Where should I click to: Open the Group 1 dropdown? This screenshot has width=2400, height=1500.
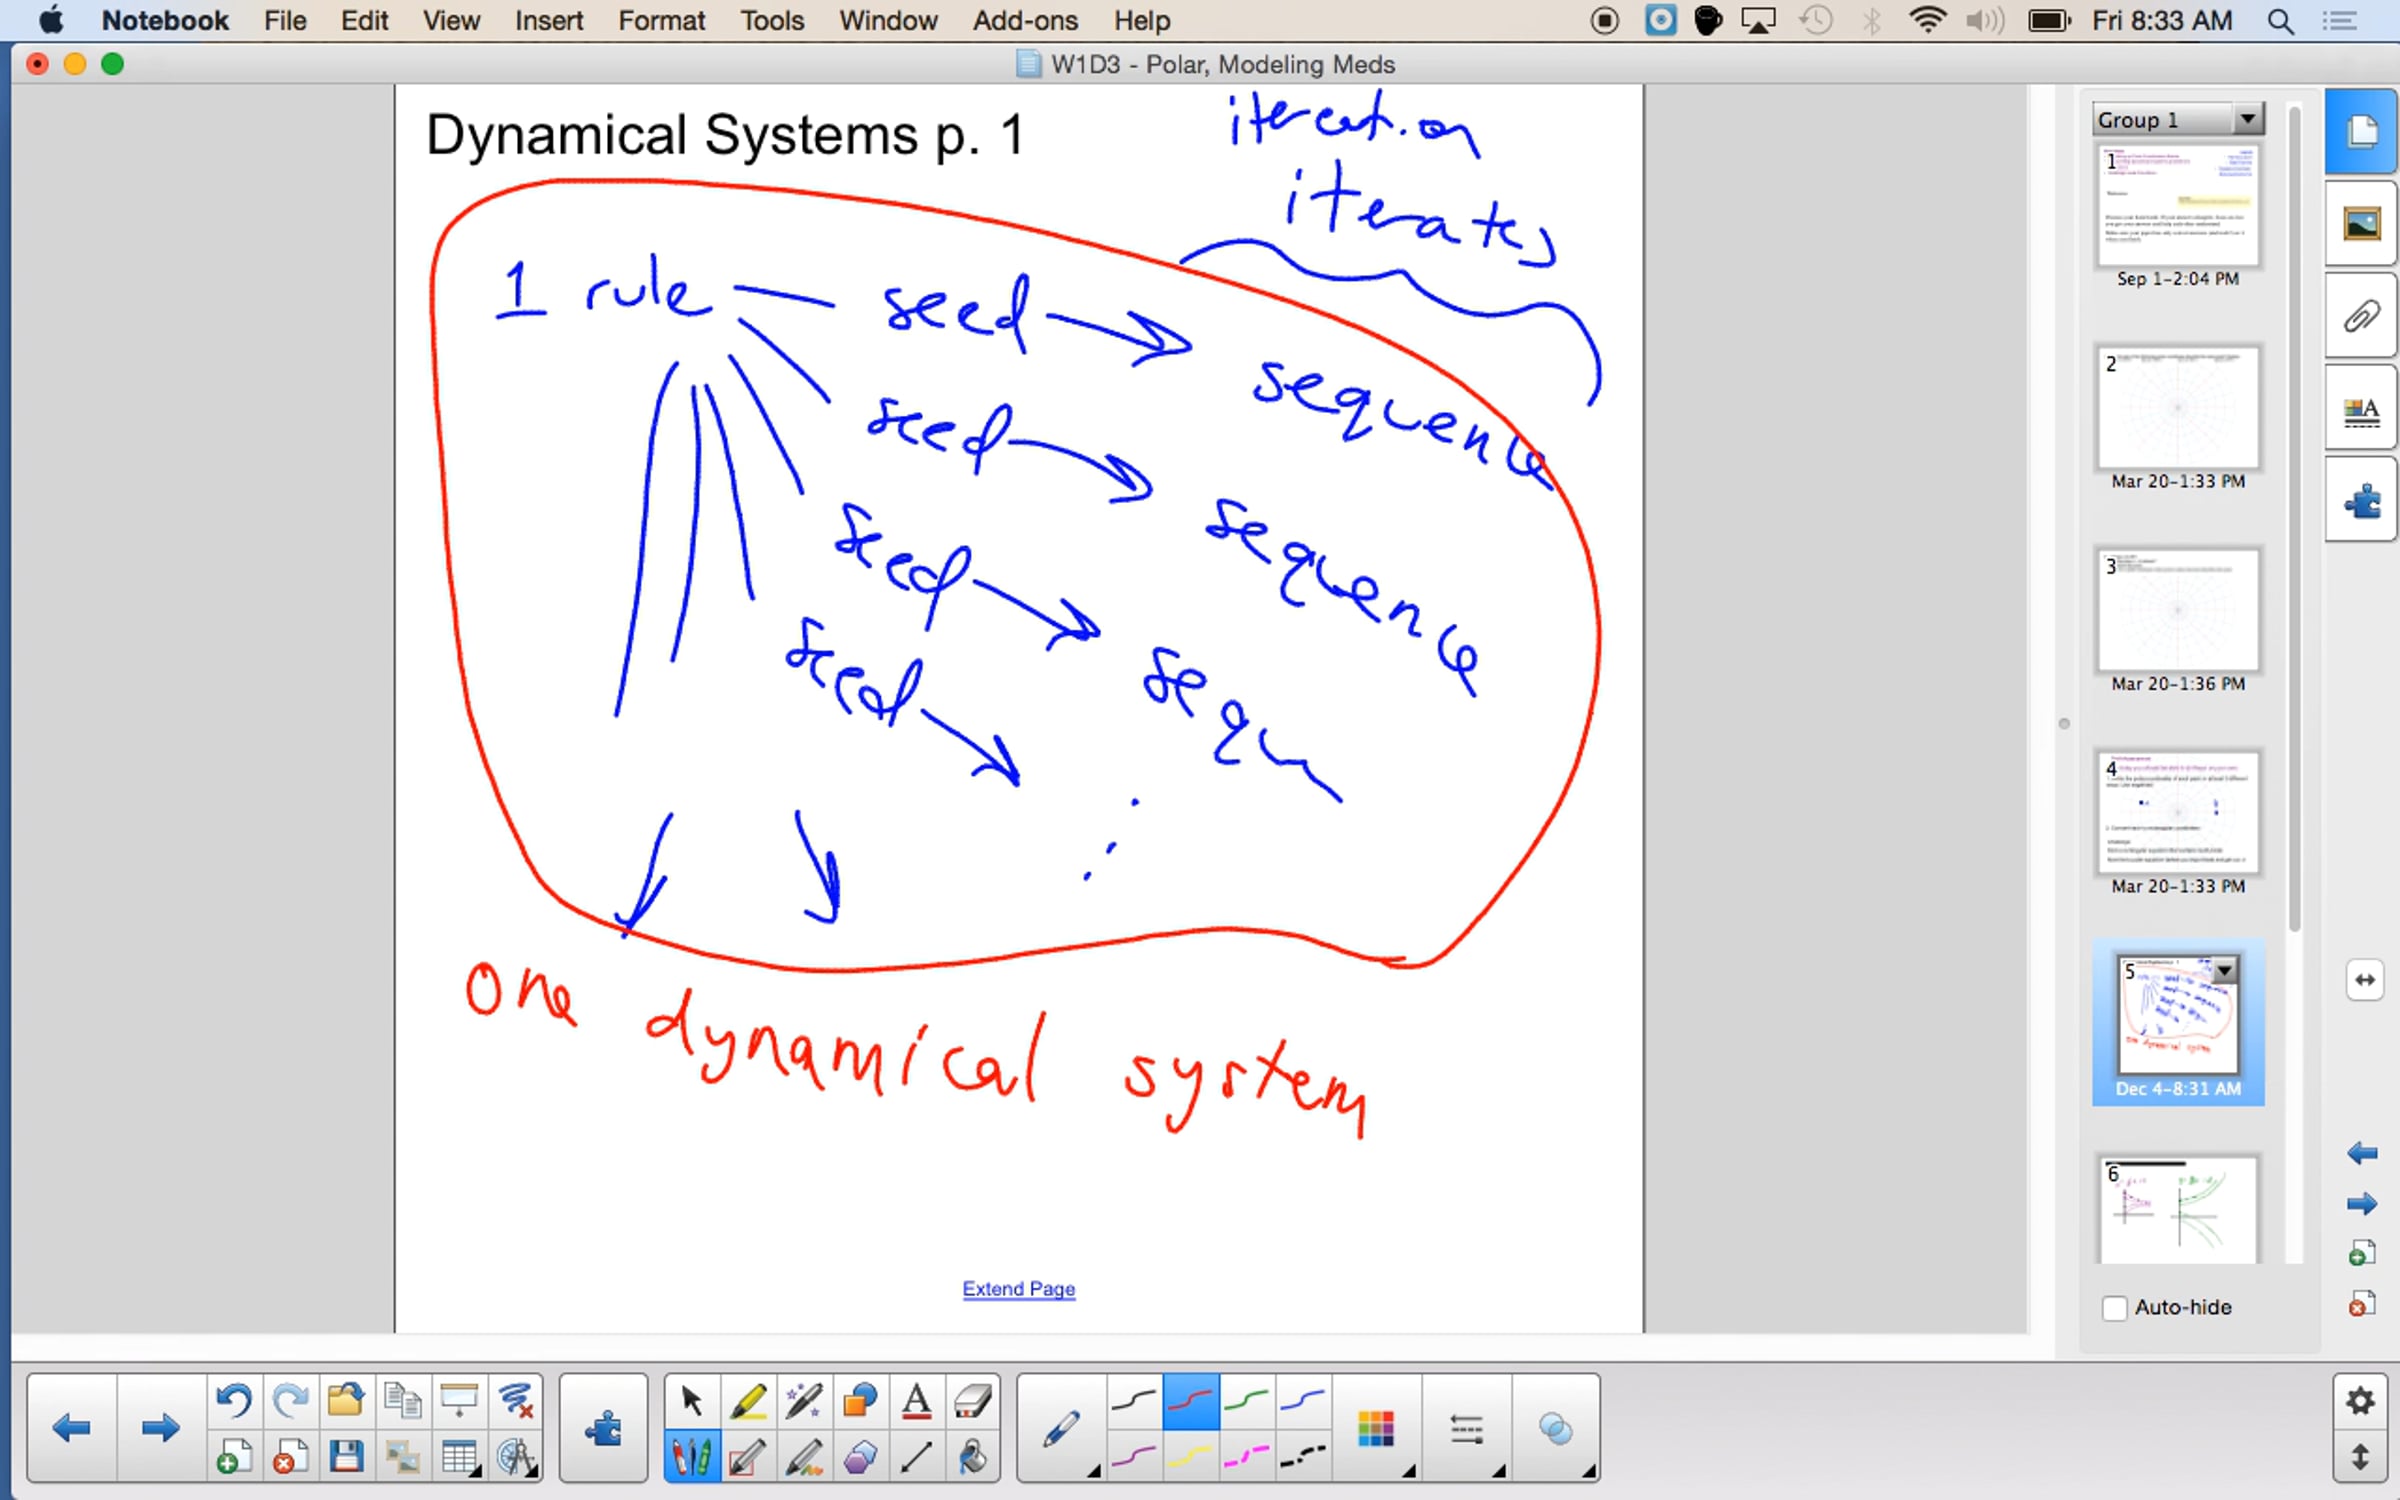[2247, 119]
